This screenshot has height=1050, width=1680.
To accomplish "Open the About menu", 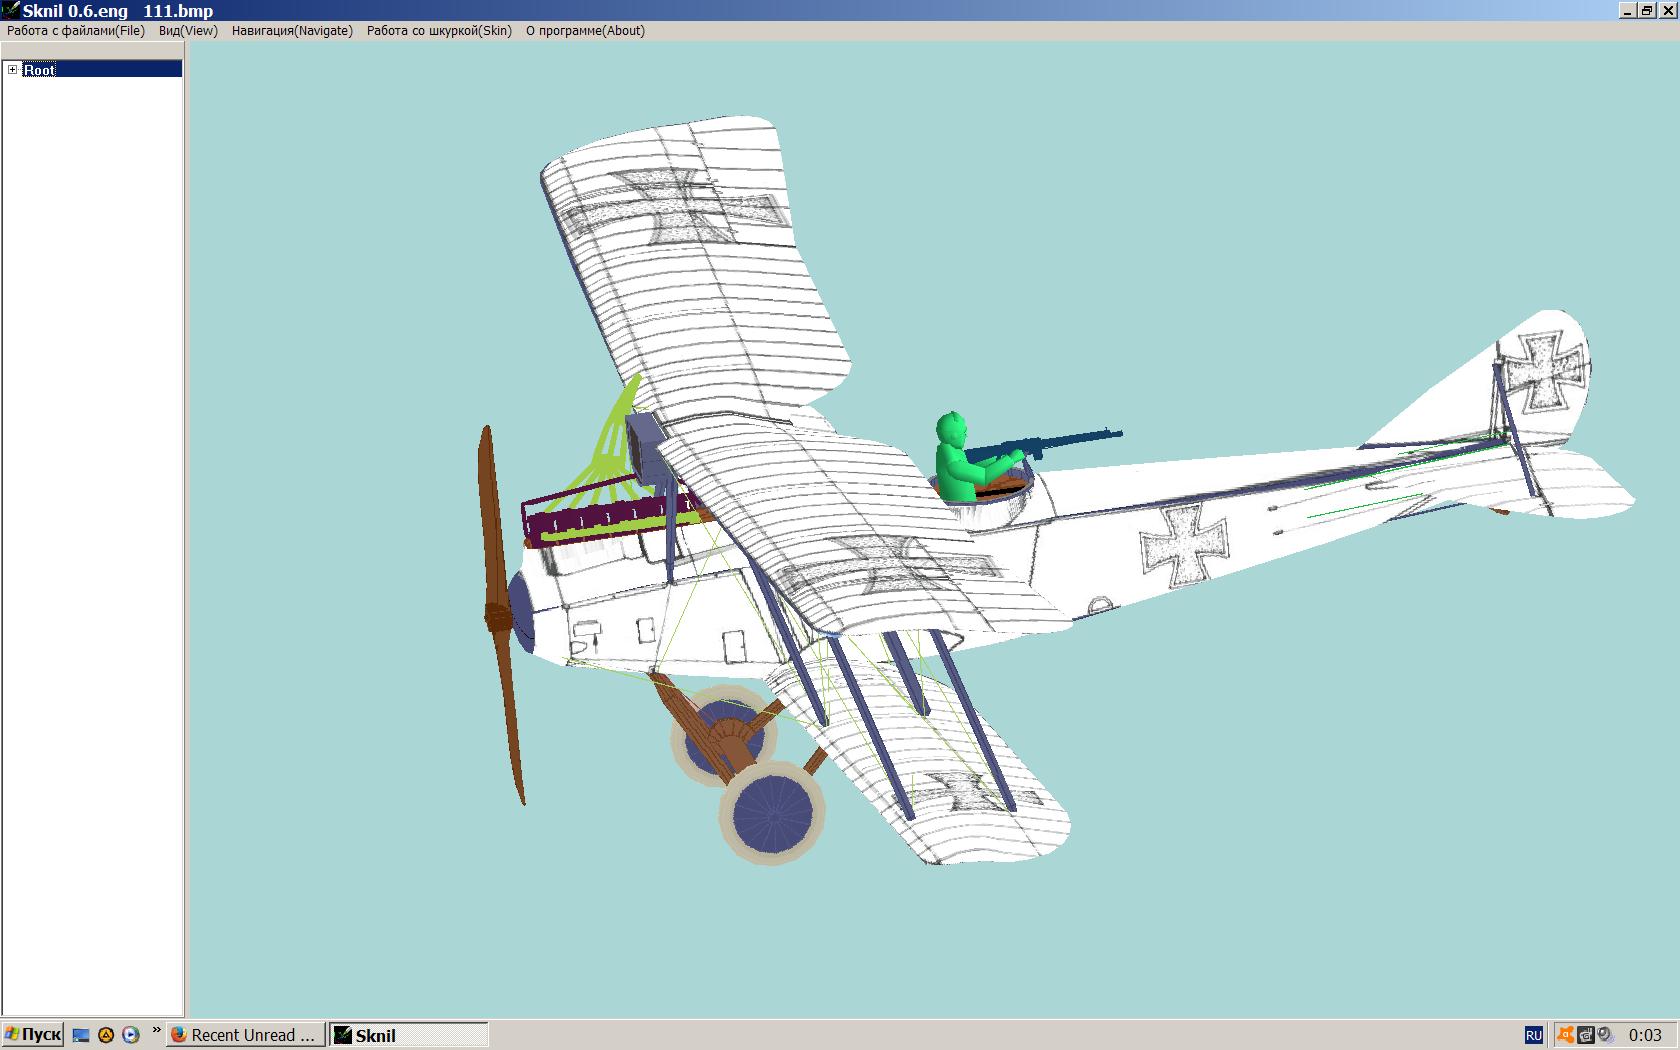I will 585,31.
